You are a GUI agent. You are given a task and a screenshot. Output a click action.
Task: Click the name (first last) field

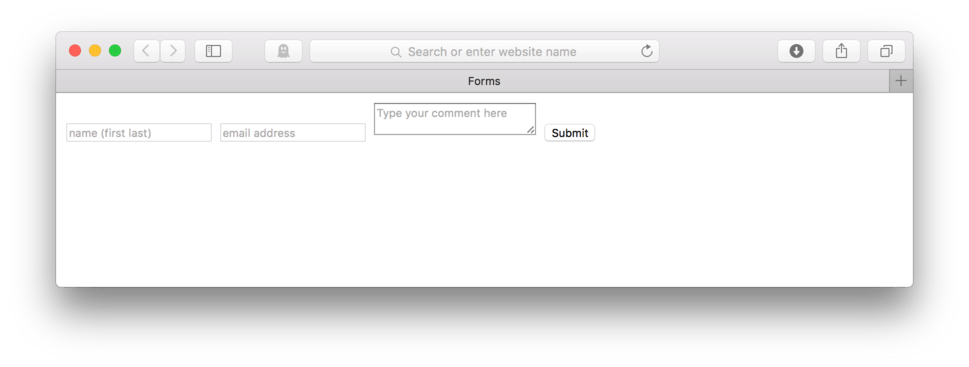tap(139, 133)
